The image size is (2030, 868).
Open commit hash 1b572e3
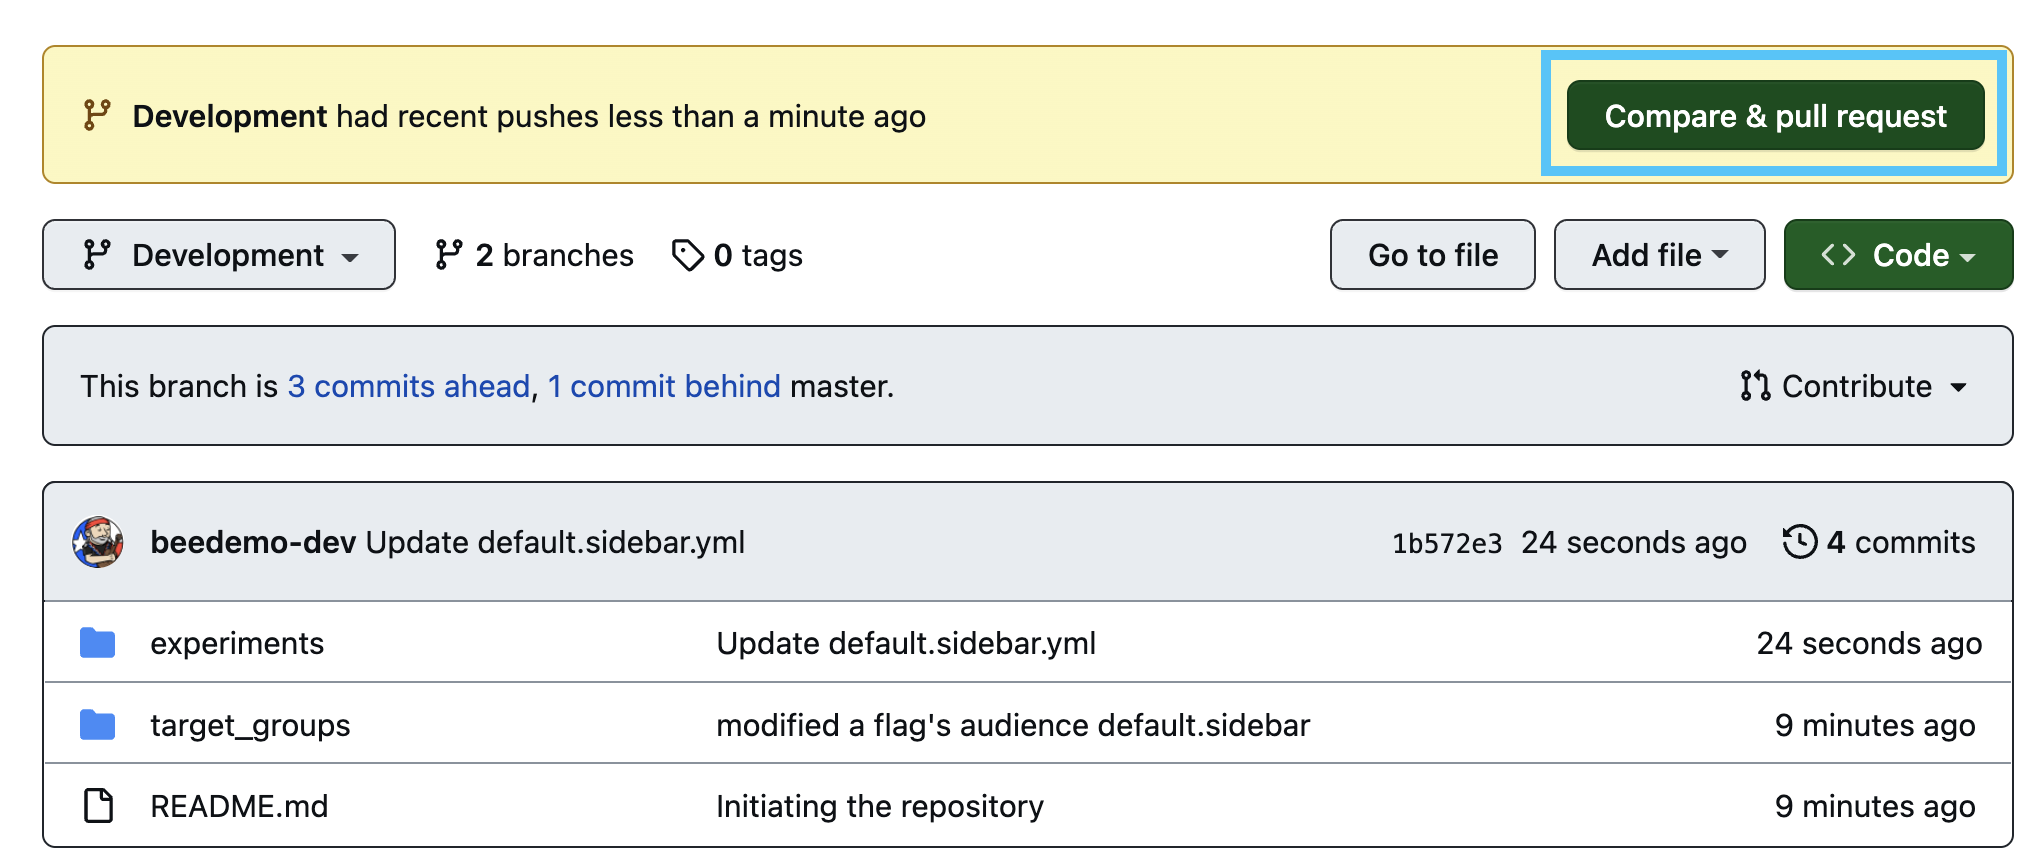tap(1447, 543)
